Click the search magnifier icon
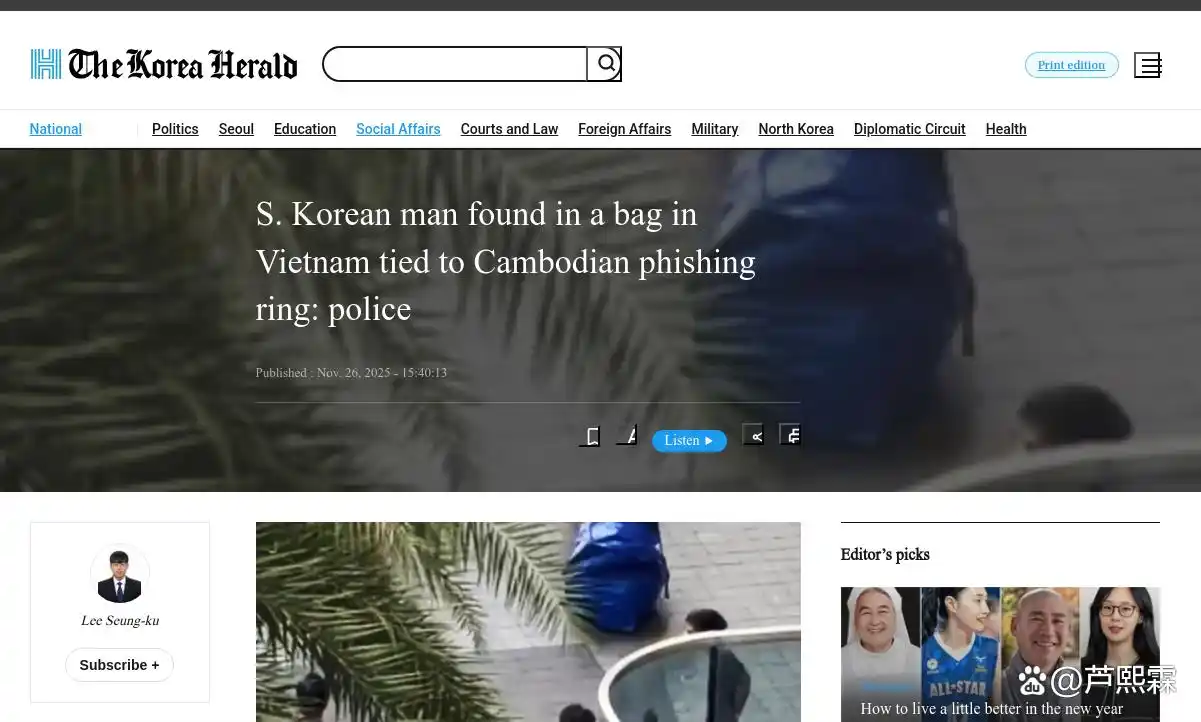The width and height of the screenshot is (1201, 722). click(x=605, y=64)
